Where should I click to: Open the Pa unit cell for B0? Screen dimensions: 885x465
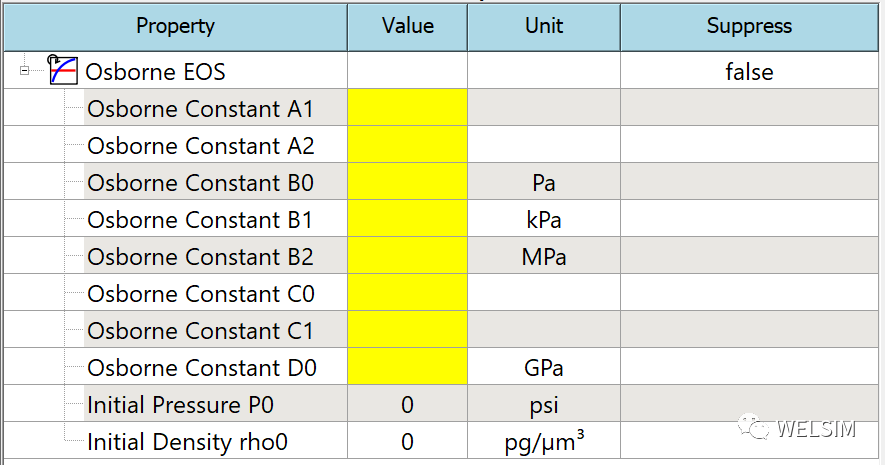[x=544, y=182]
